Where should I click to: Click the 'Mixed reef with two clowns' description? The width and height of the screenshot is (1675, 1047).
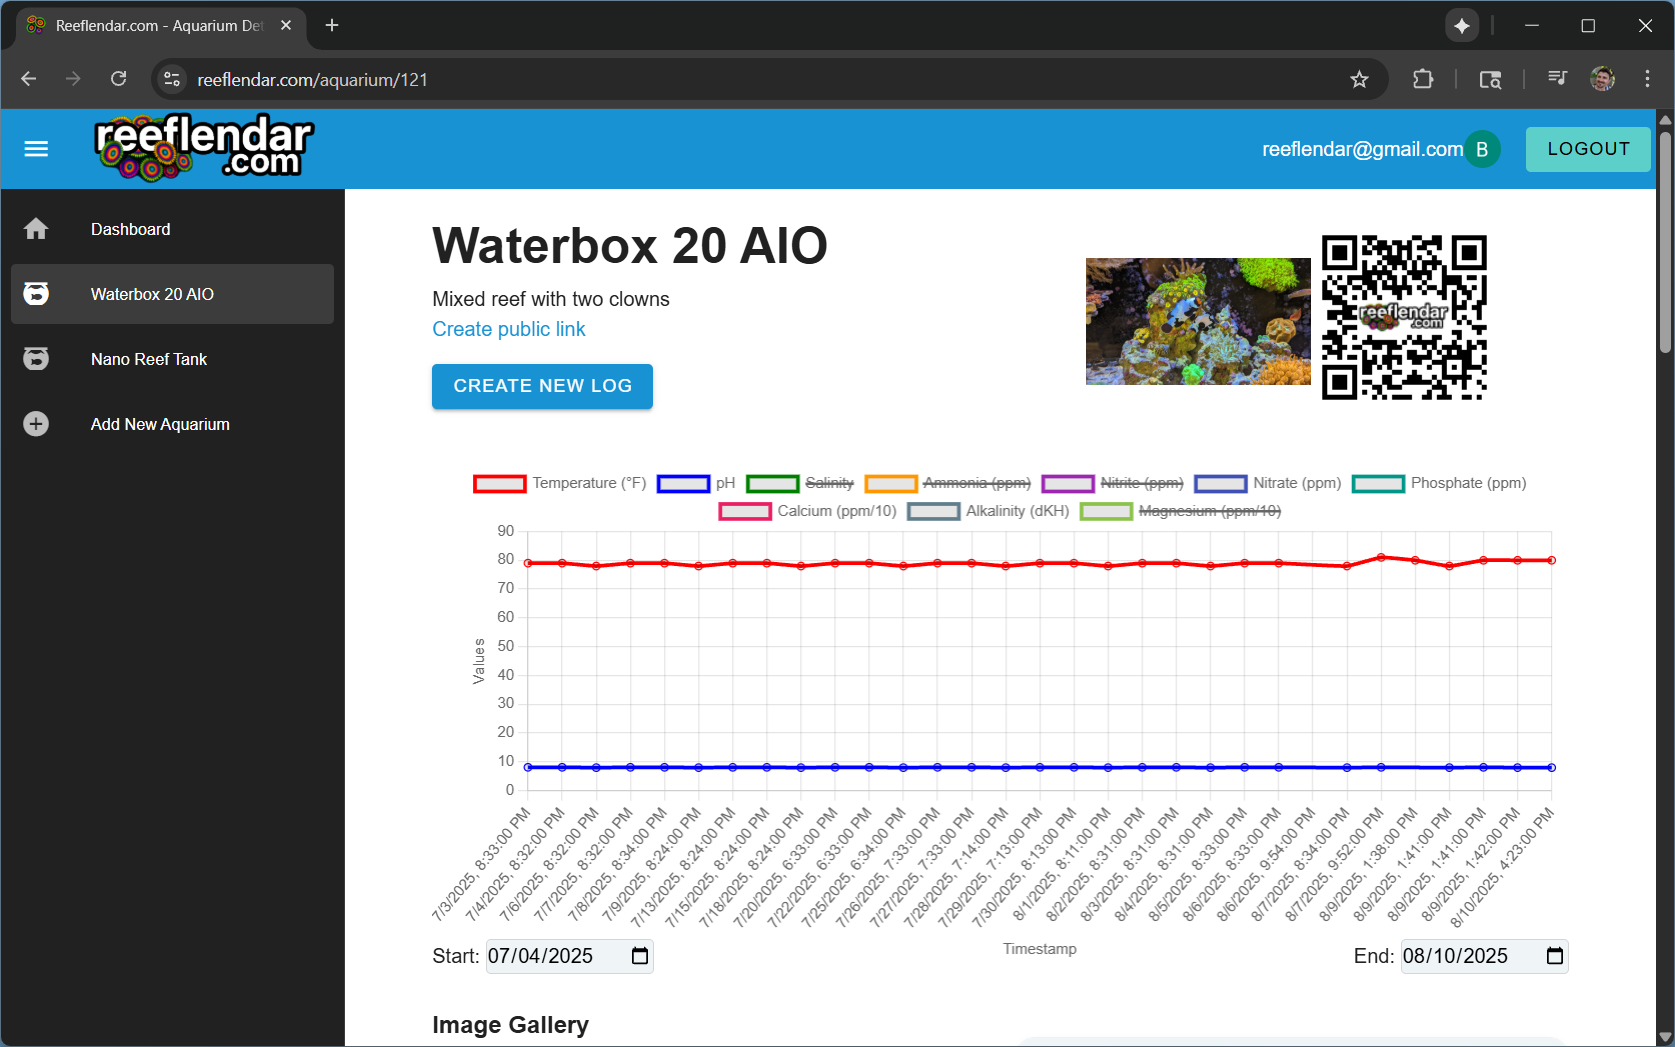coord(551,299)
